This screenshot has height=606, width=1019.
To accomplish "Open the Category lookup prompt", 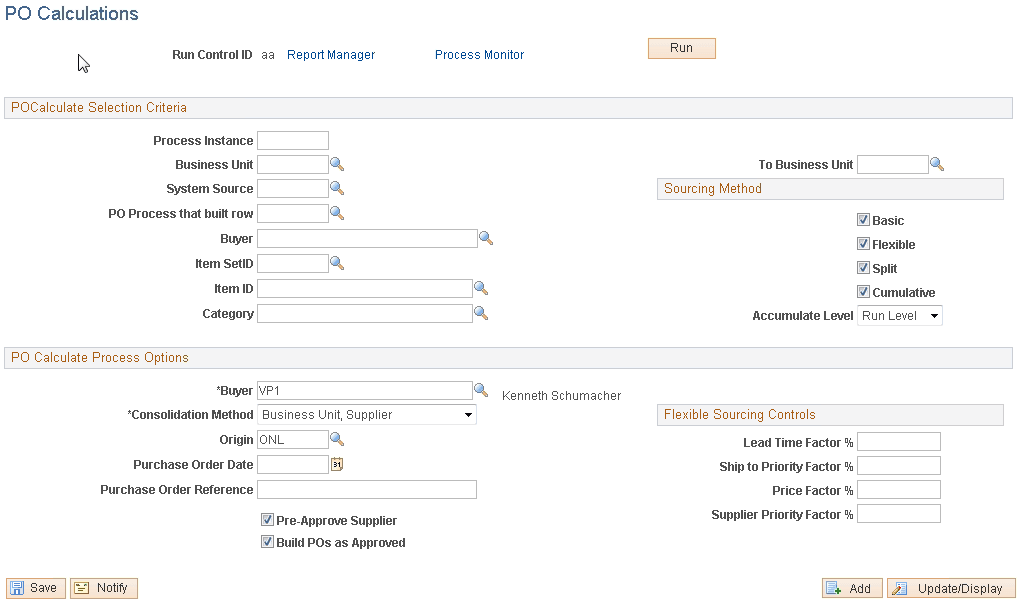I will (482, 313).
